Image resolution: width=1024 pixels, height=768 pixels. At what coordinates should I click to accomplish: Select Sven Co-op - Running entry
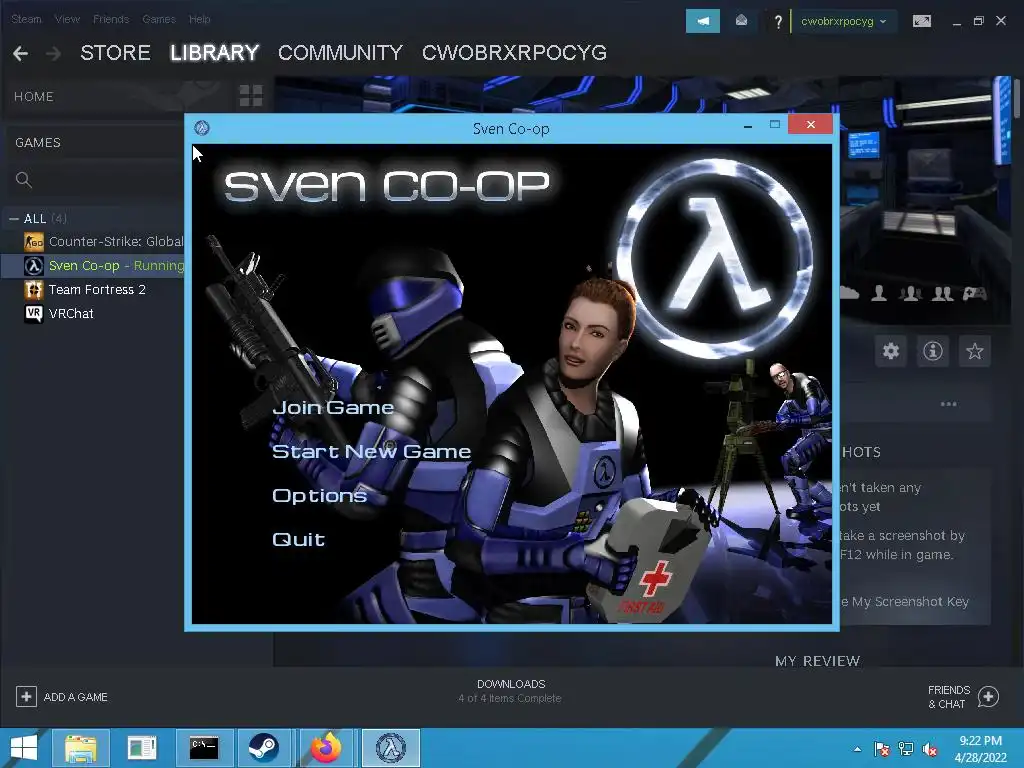tap(116, 266)
